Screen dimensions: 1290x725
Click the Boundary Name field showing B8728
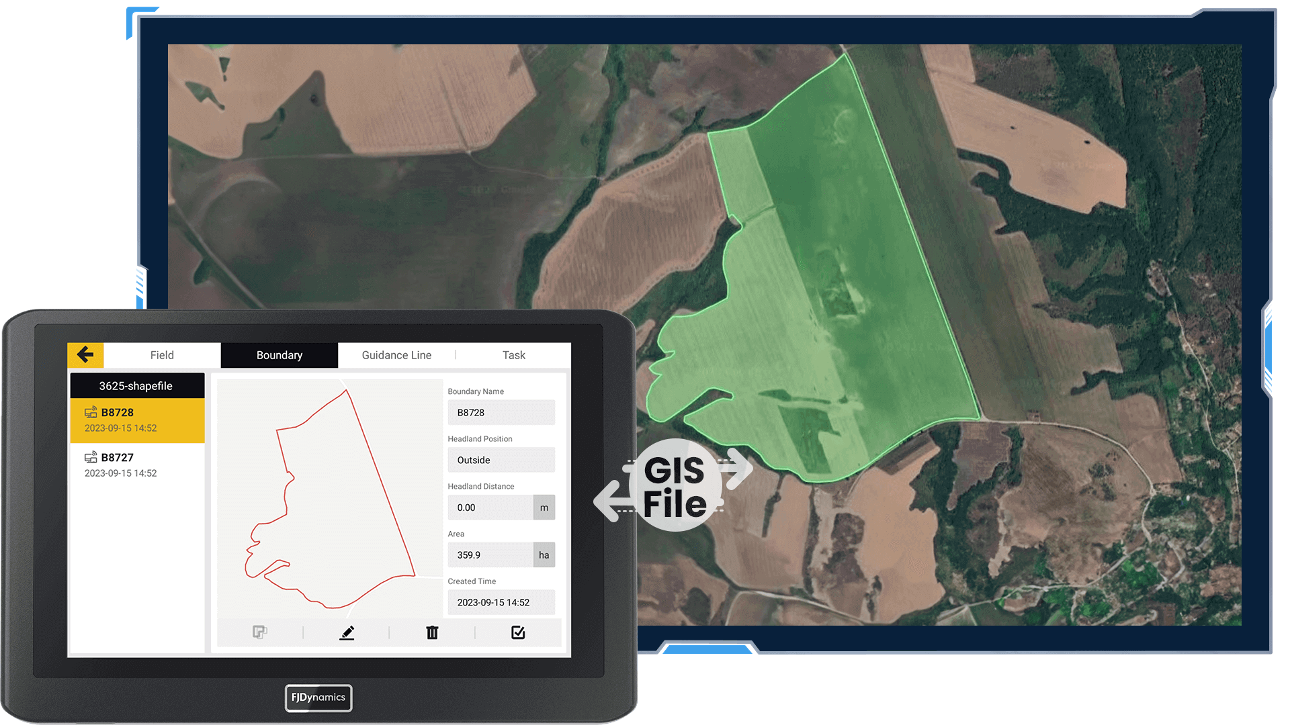click(x=501, y=412)
